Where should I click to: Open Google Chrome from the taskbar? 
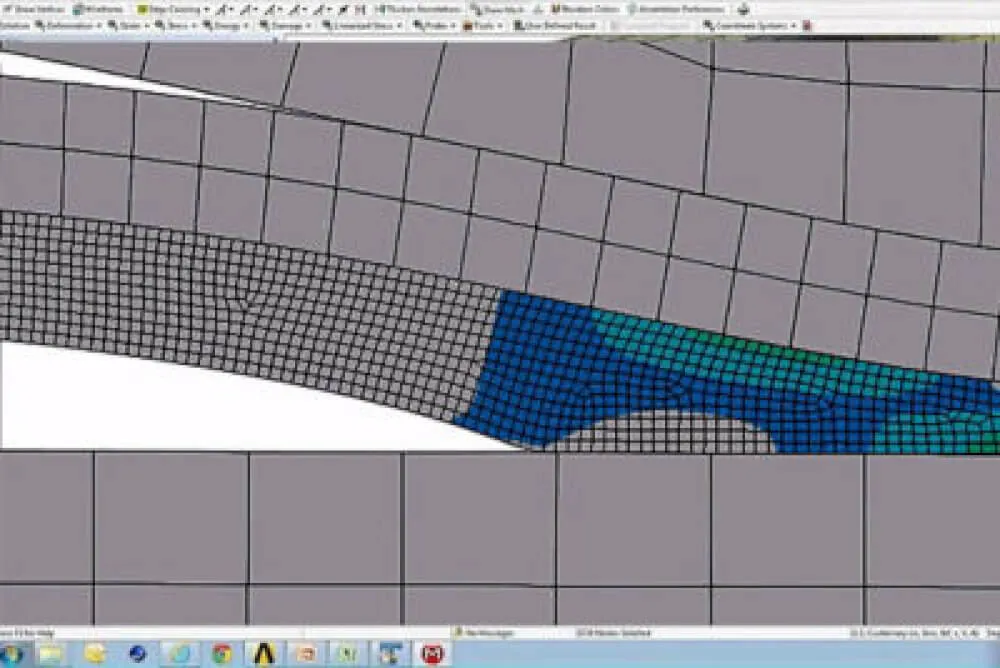point(222,654)
